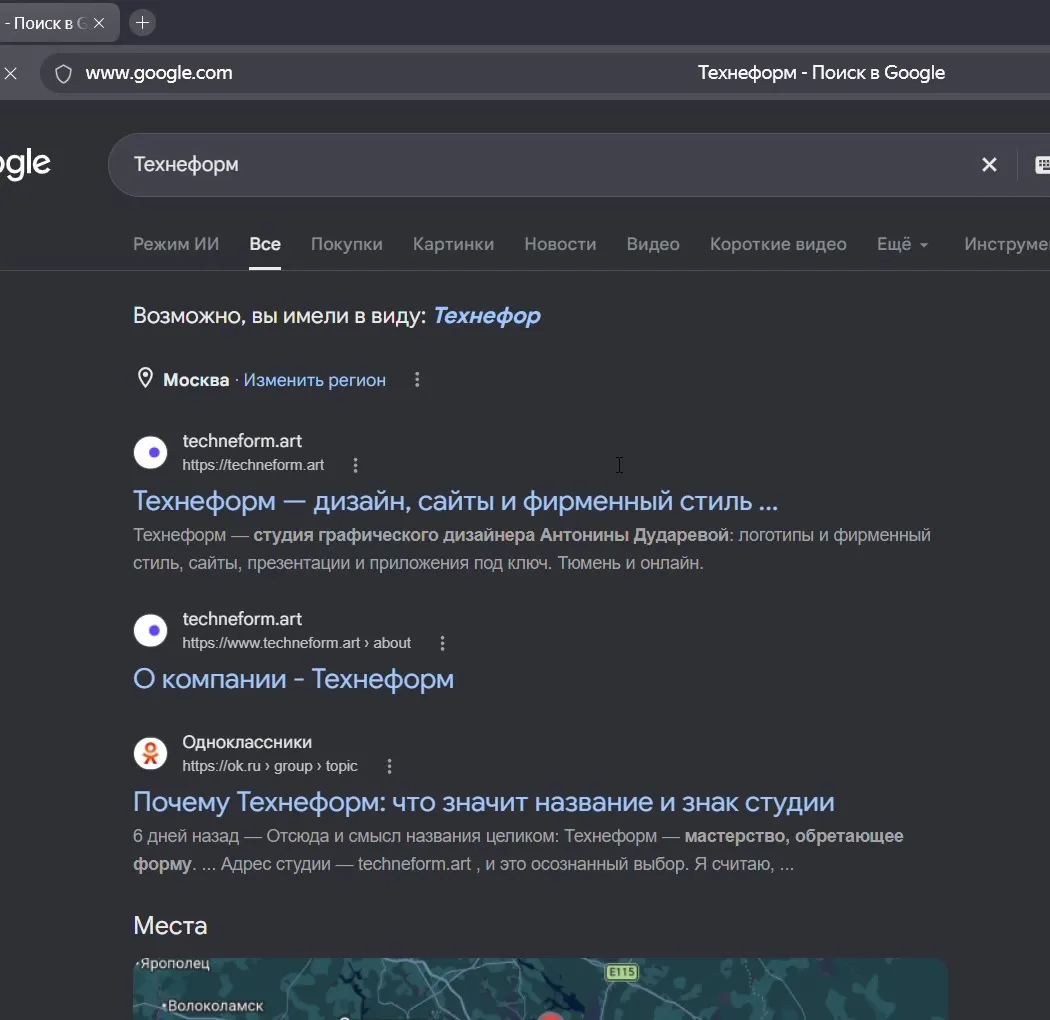Screen dimensions: 1050x1020
Task: Click Волоколамск label on the map
Action: tap(215, 1005)
